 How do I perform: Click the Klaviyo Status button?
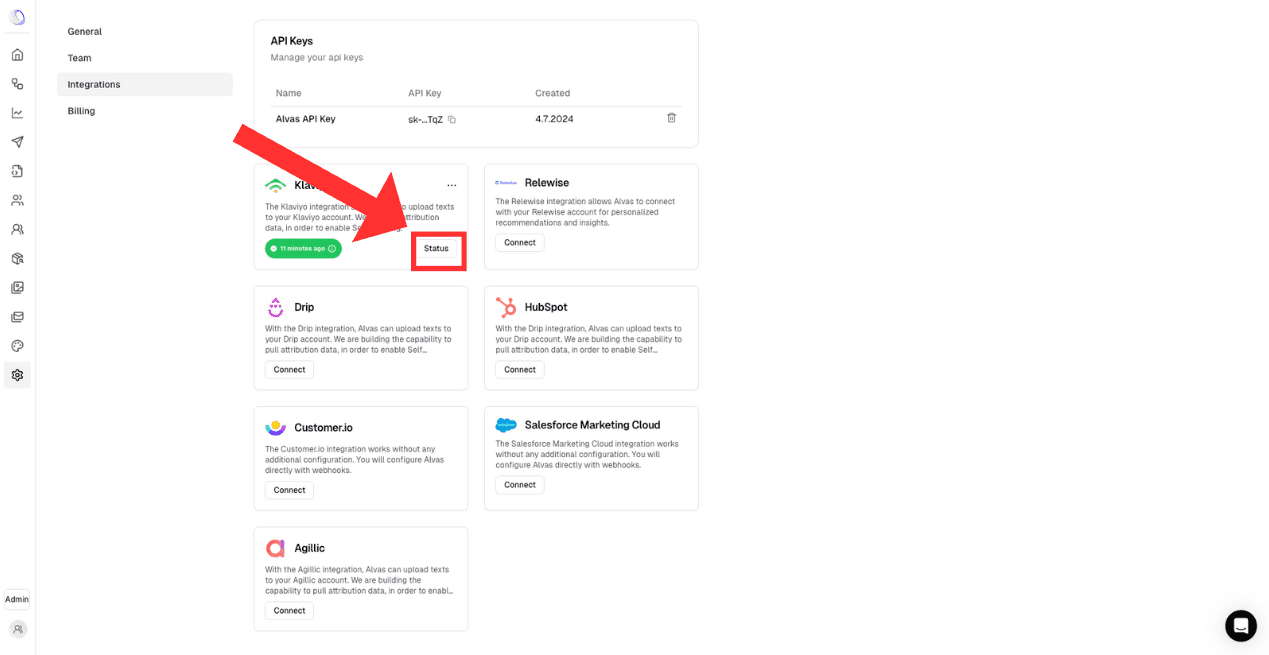pyautogui.click(x=436, y=249)
